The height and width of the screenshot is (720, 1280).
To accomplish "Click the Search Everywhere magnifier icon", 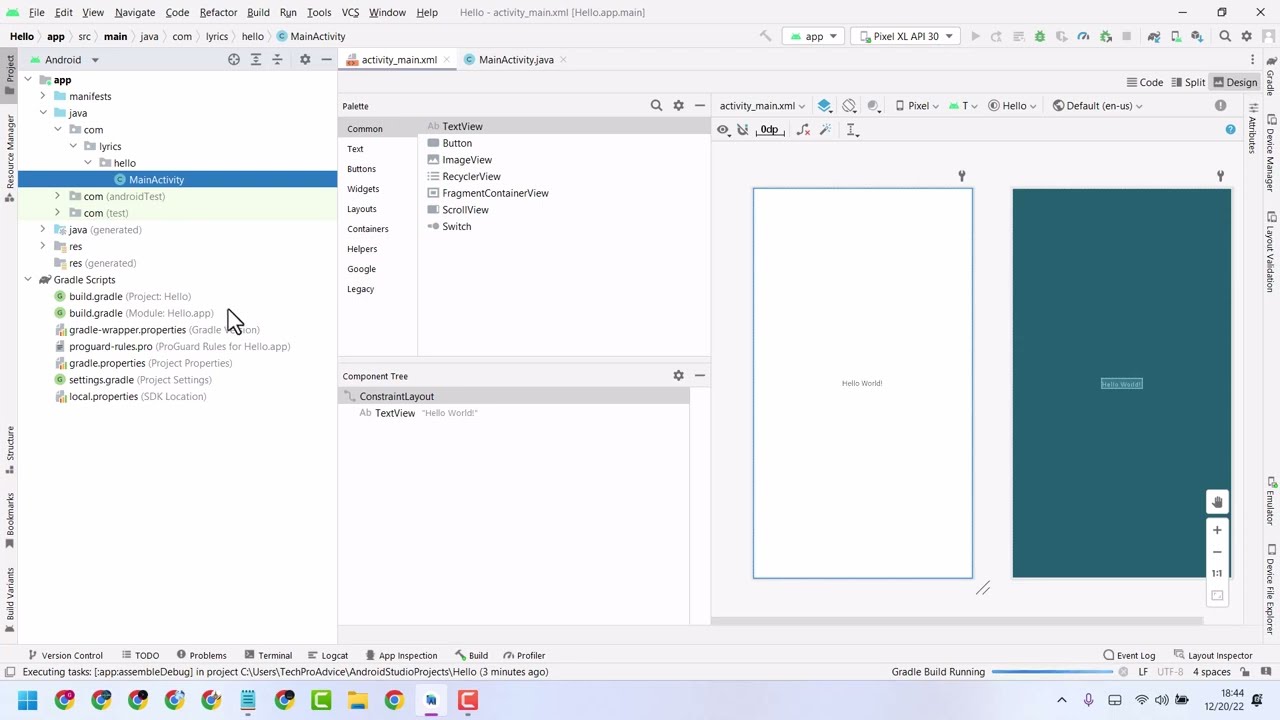I will coord(1225,36).
